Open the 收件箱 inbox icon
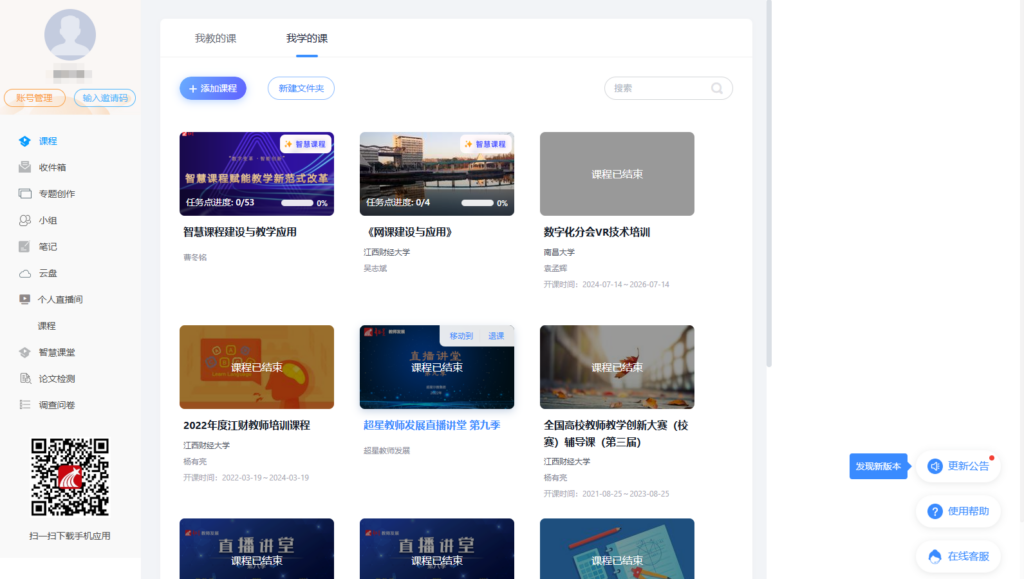The height and width of the screenshot is (579, 1024). tap(25, 167)
